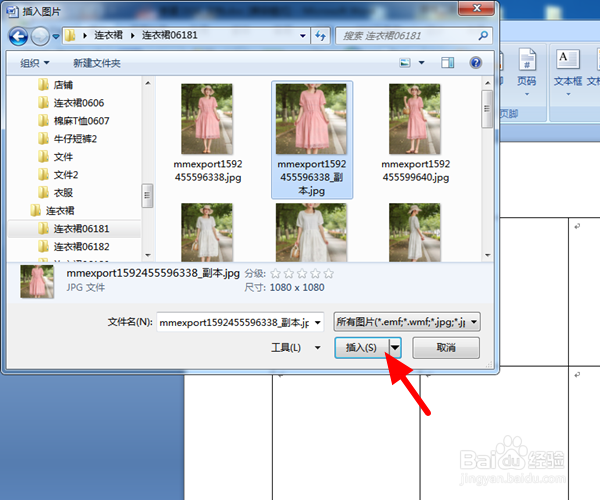Click the magnifier search icon
Image resolution: width=600 pixels, height=500 pixels.
coord(483,36)
